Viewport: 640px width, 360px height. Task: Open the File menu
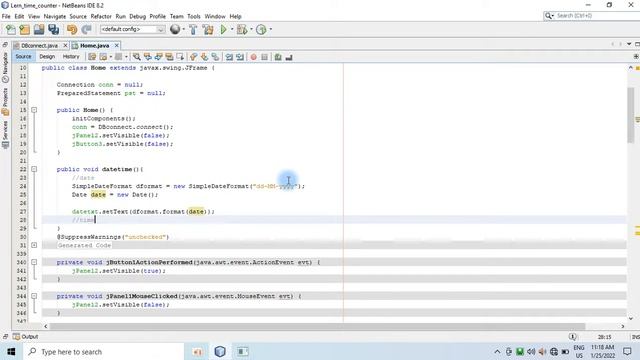click(6, 16)
